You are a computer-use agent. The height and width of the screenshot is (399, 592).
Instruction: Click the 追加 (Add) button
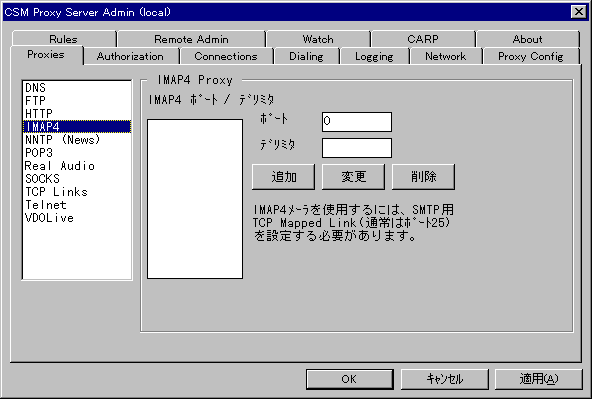[284, 177]
